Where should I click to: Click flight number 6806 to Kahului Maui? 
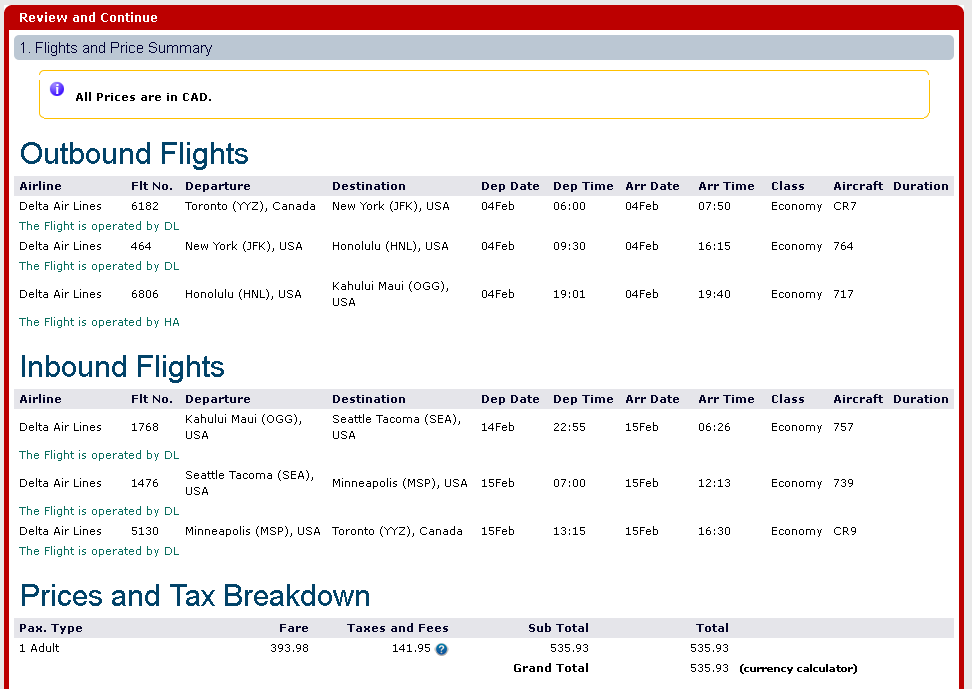145,294
